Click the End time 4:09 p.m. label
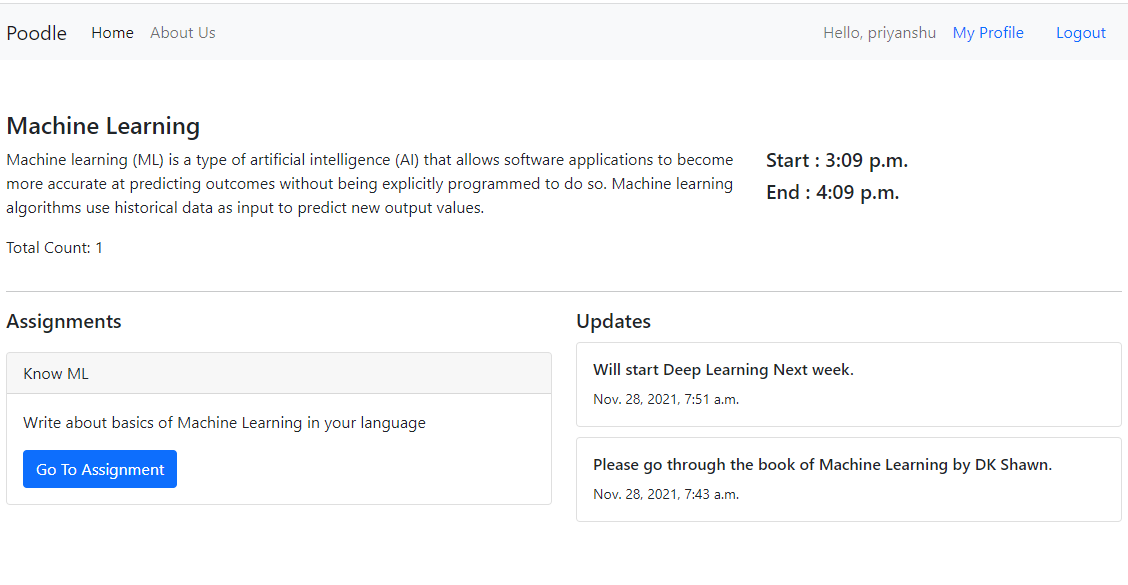 tap(831, 192)
